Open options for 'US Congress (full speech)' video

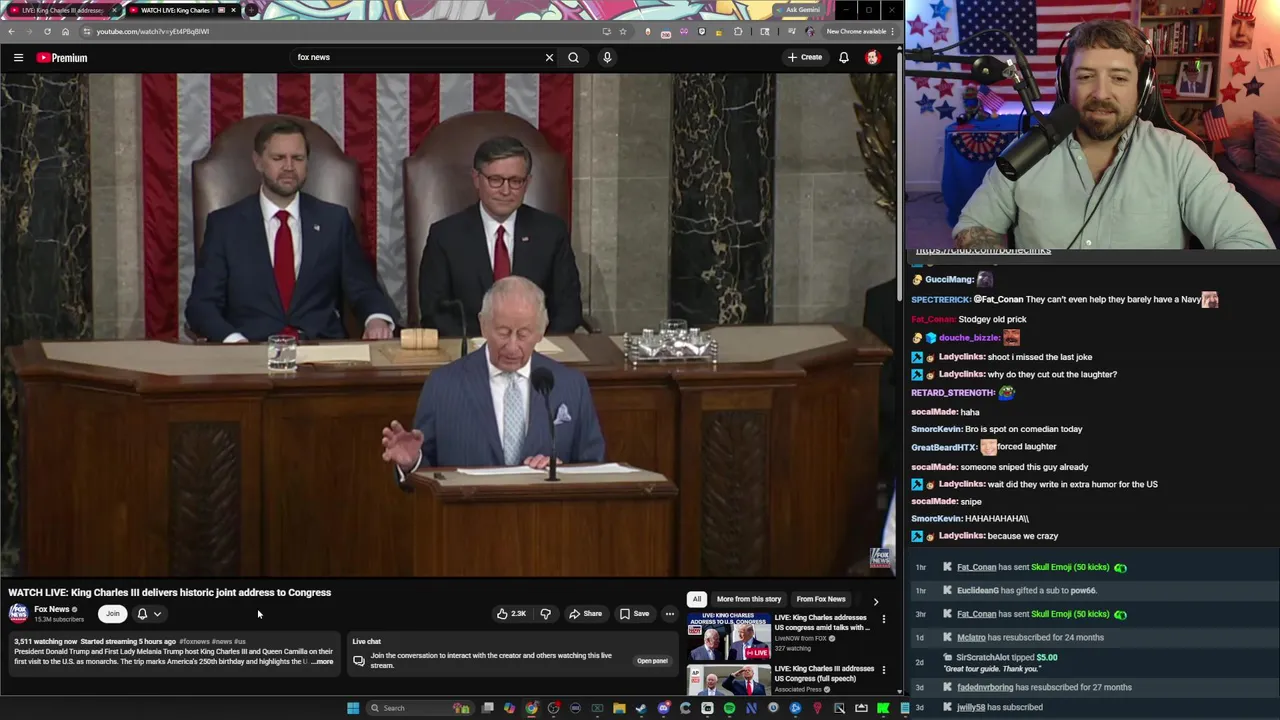[x=883, y=670]
